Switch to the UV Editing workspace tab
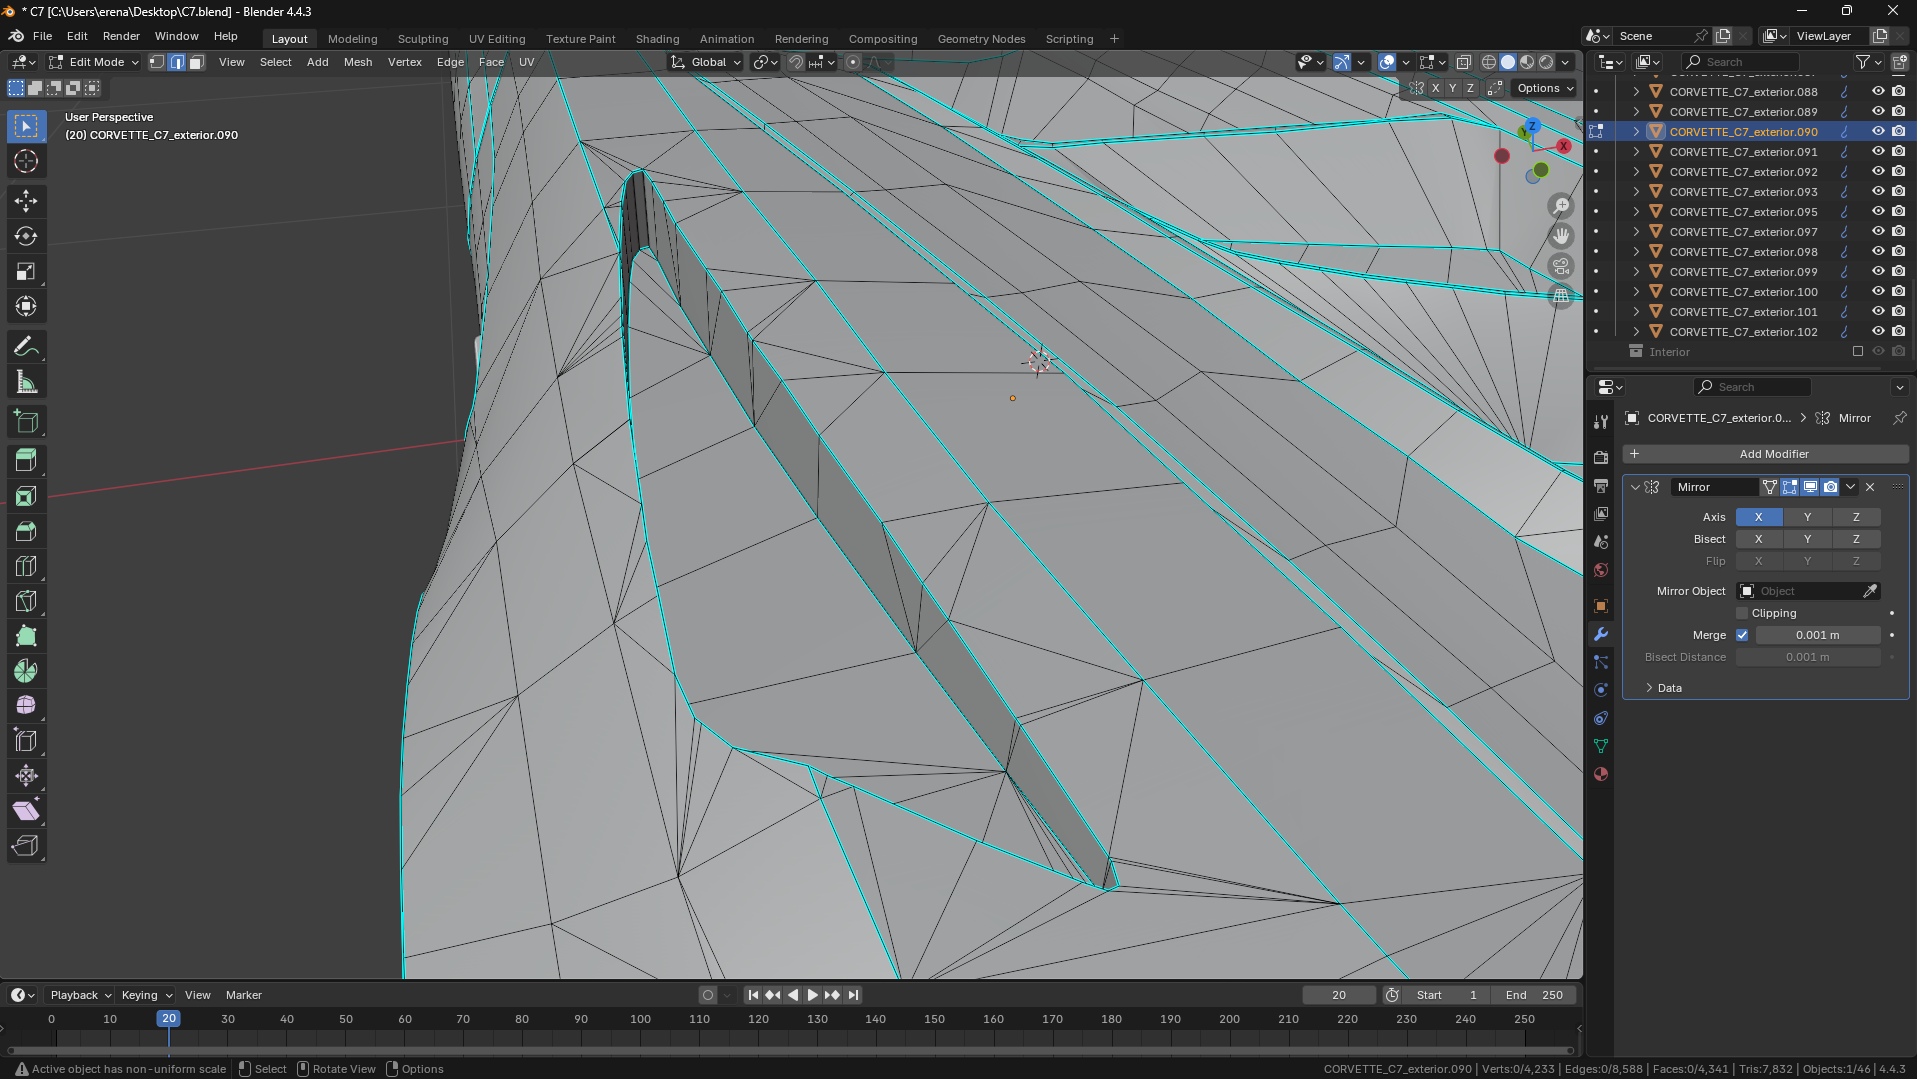Screen dimensions: 1917x1079 [x=497, y=39]
